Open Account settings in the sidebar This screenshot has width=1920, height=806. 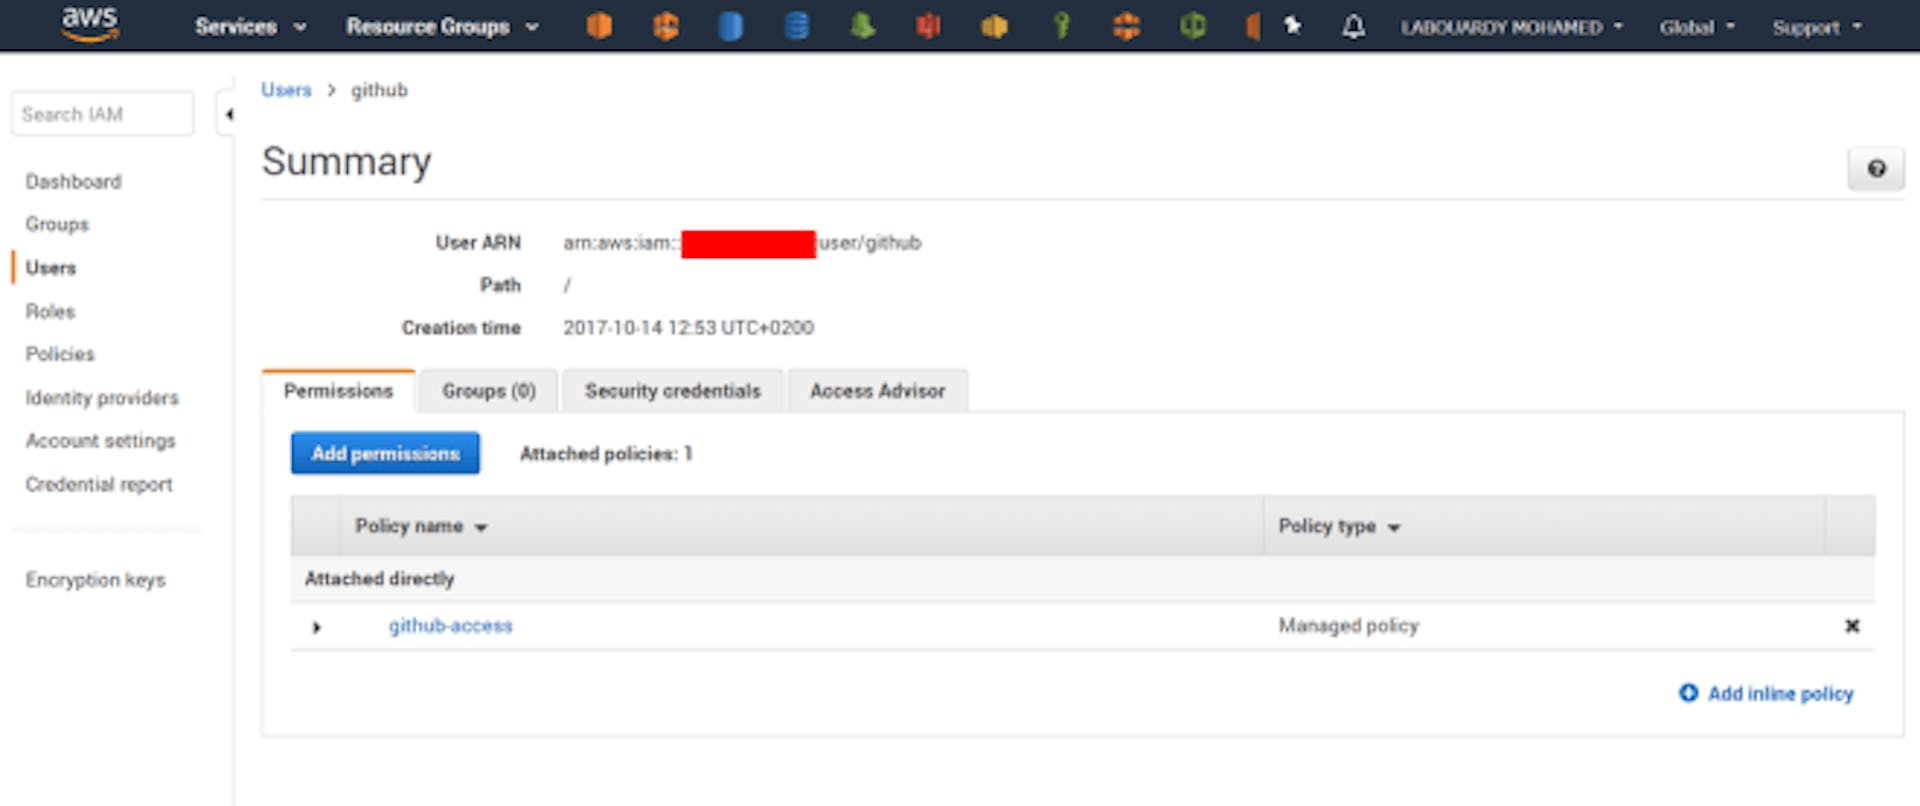click(100, 441)
